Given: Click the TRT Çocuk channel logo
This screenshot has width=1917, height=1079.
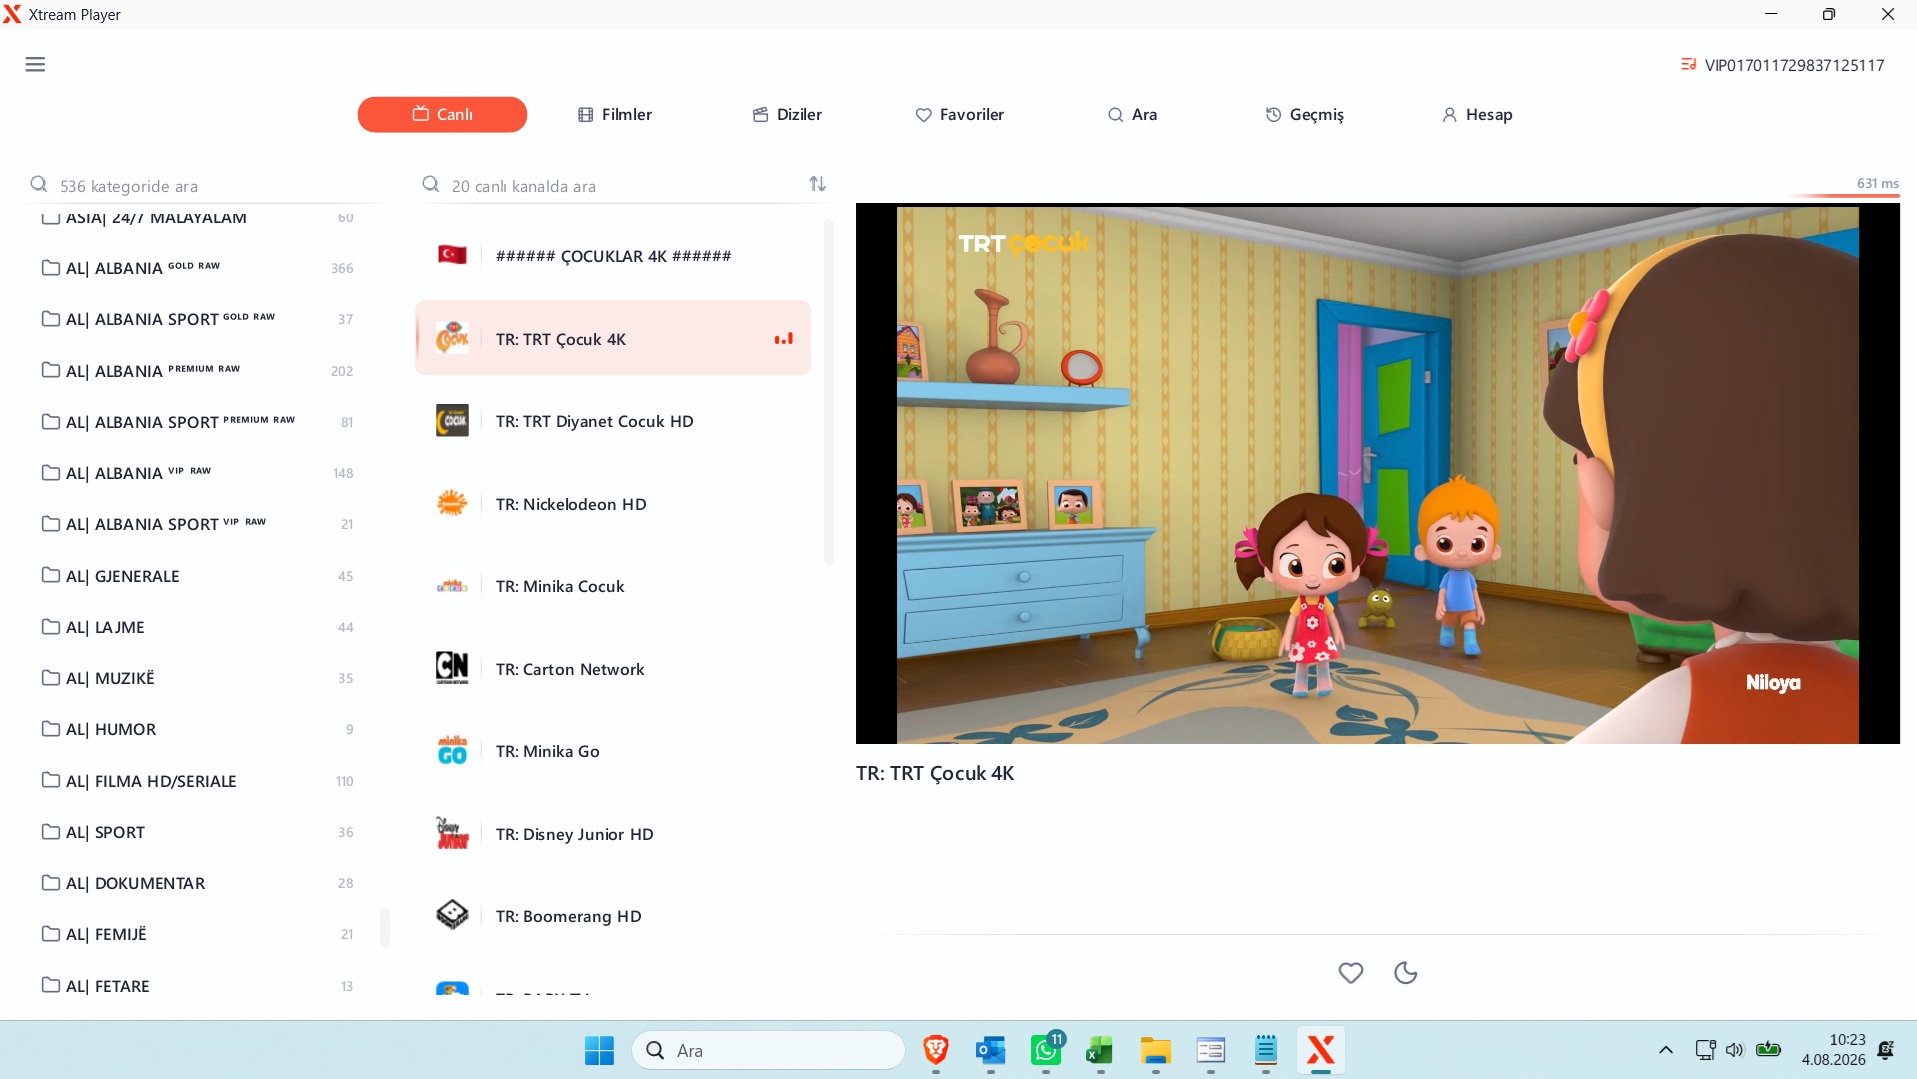Looking at the screenshot, I should pos(452,338).
